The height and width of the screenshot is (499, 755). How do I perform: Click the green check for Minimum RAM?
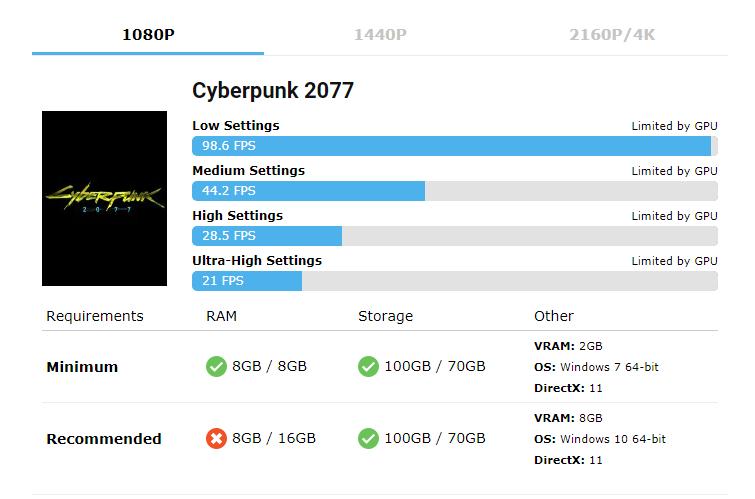pyautogui.click(x=216, y=367)
